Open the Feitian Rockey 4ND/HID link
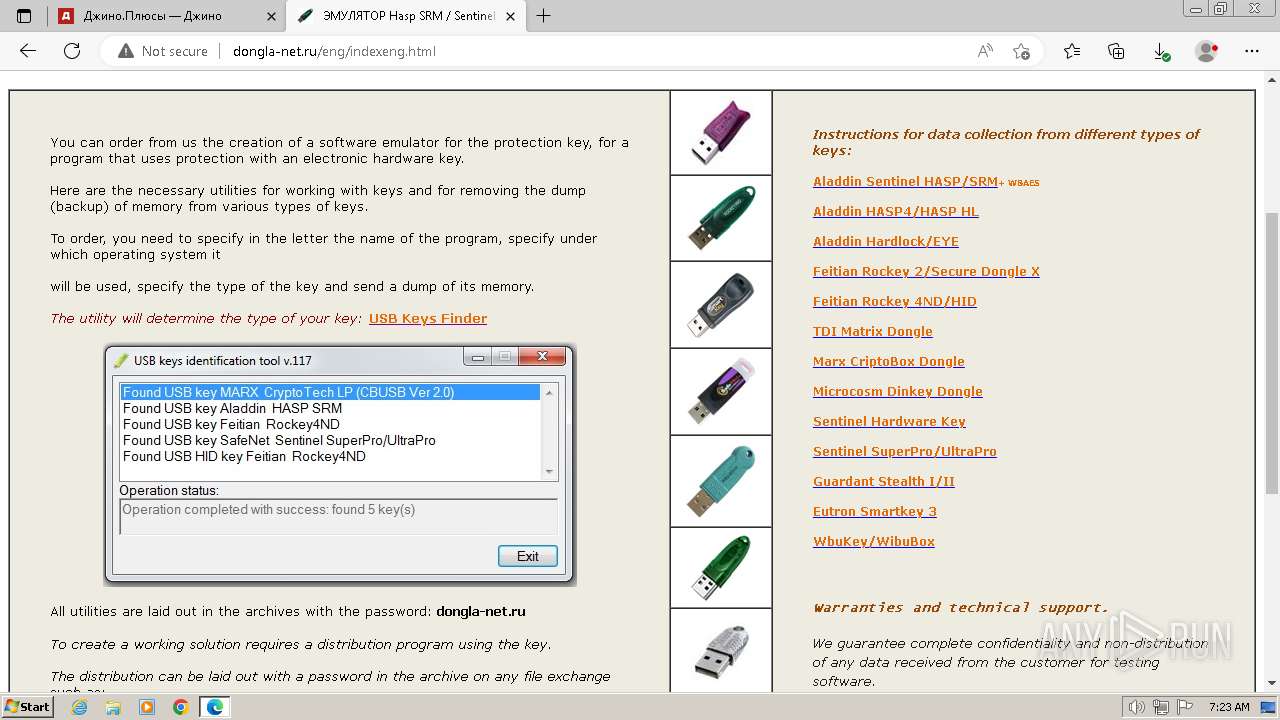This screenshot has width=1280, height=720. tap(895, 301)
